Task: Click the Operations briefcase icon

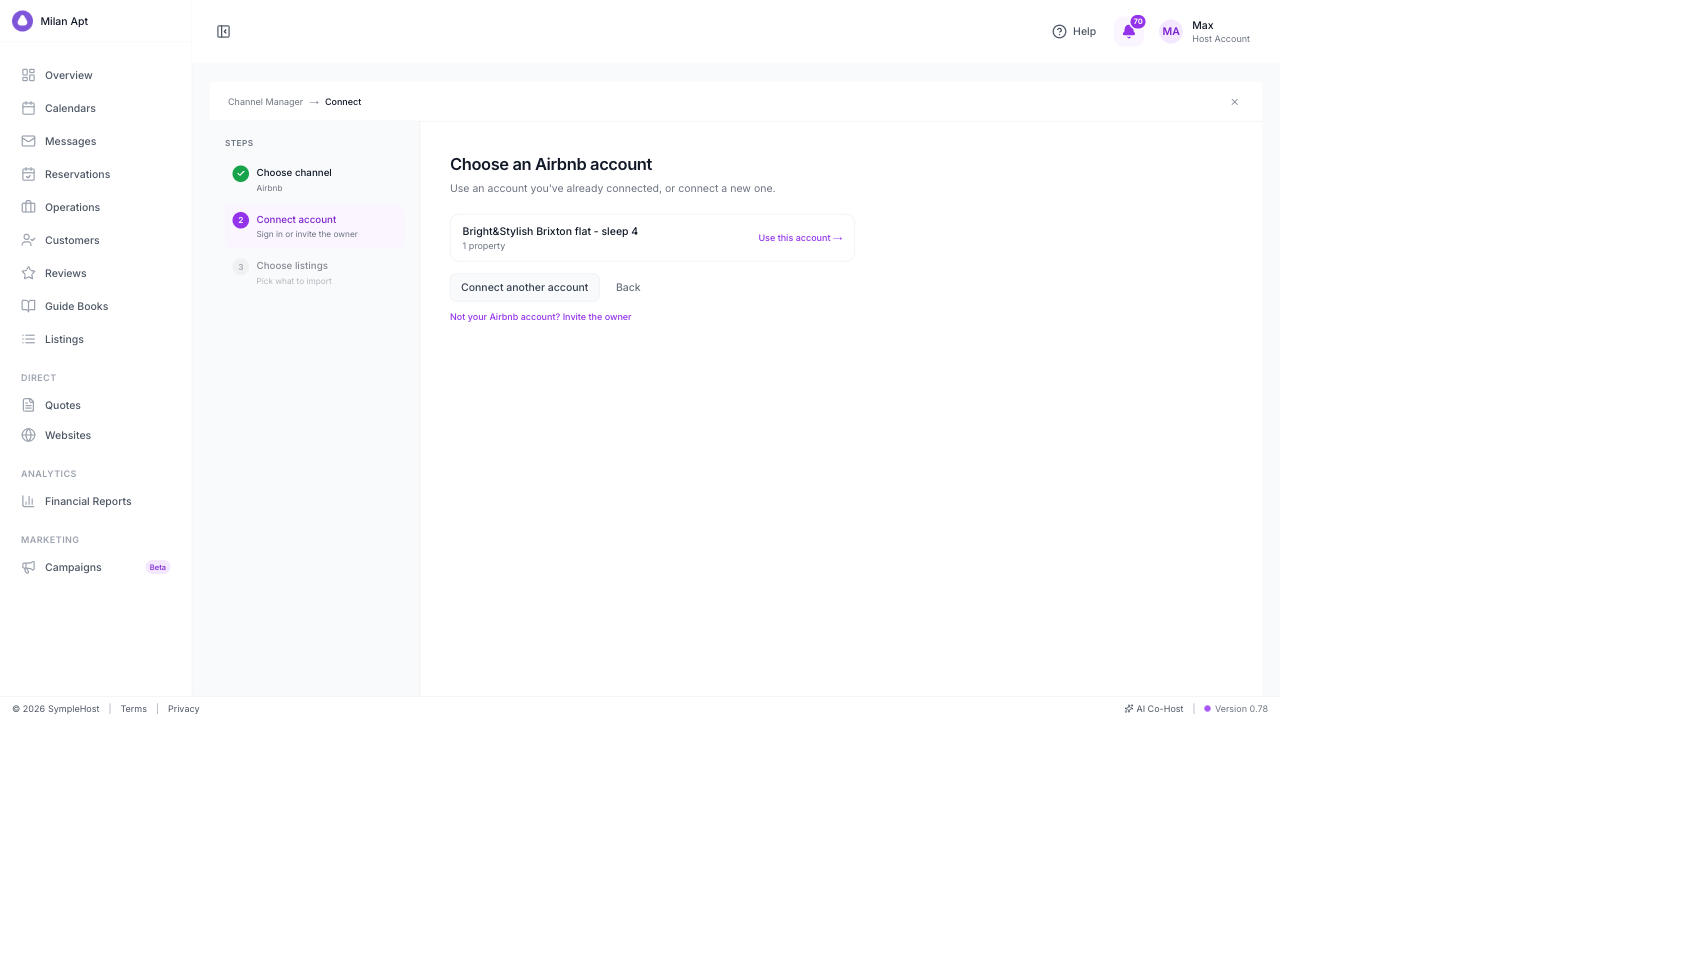Action: [x=29, y=207]
